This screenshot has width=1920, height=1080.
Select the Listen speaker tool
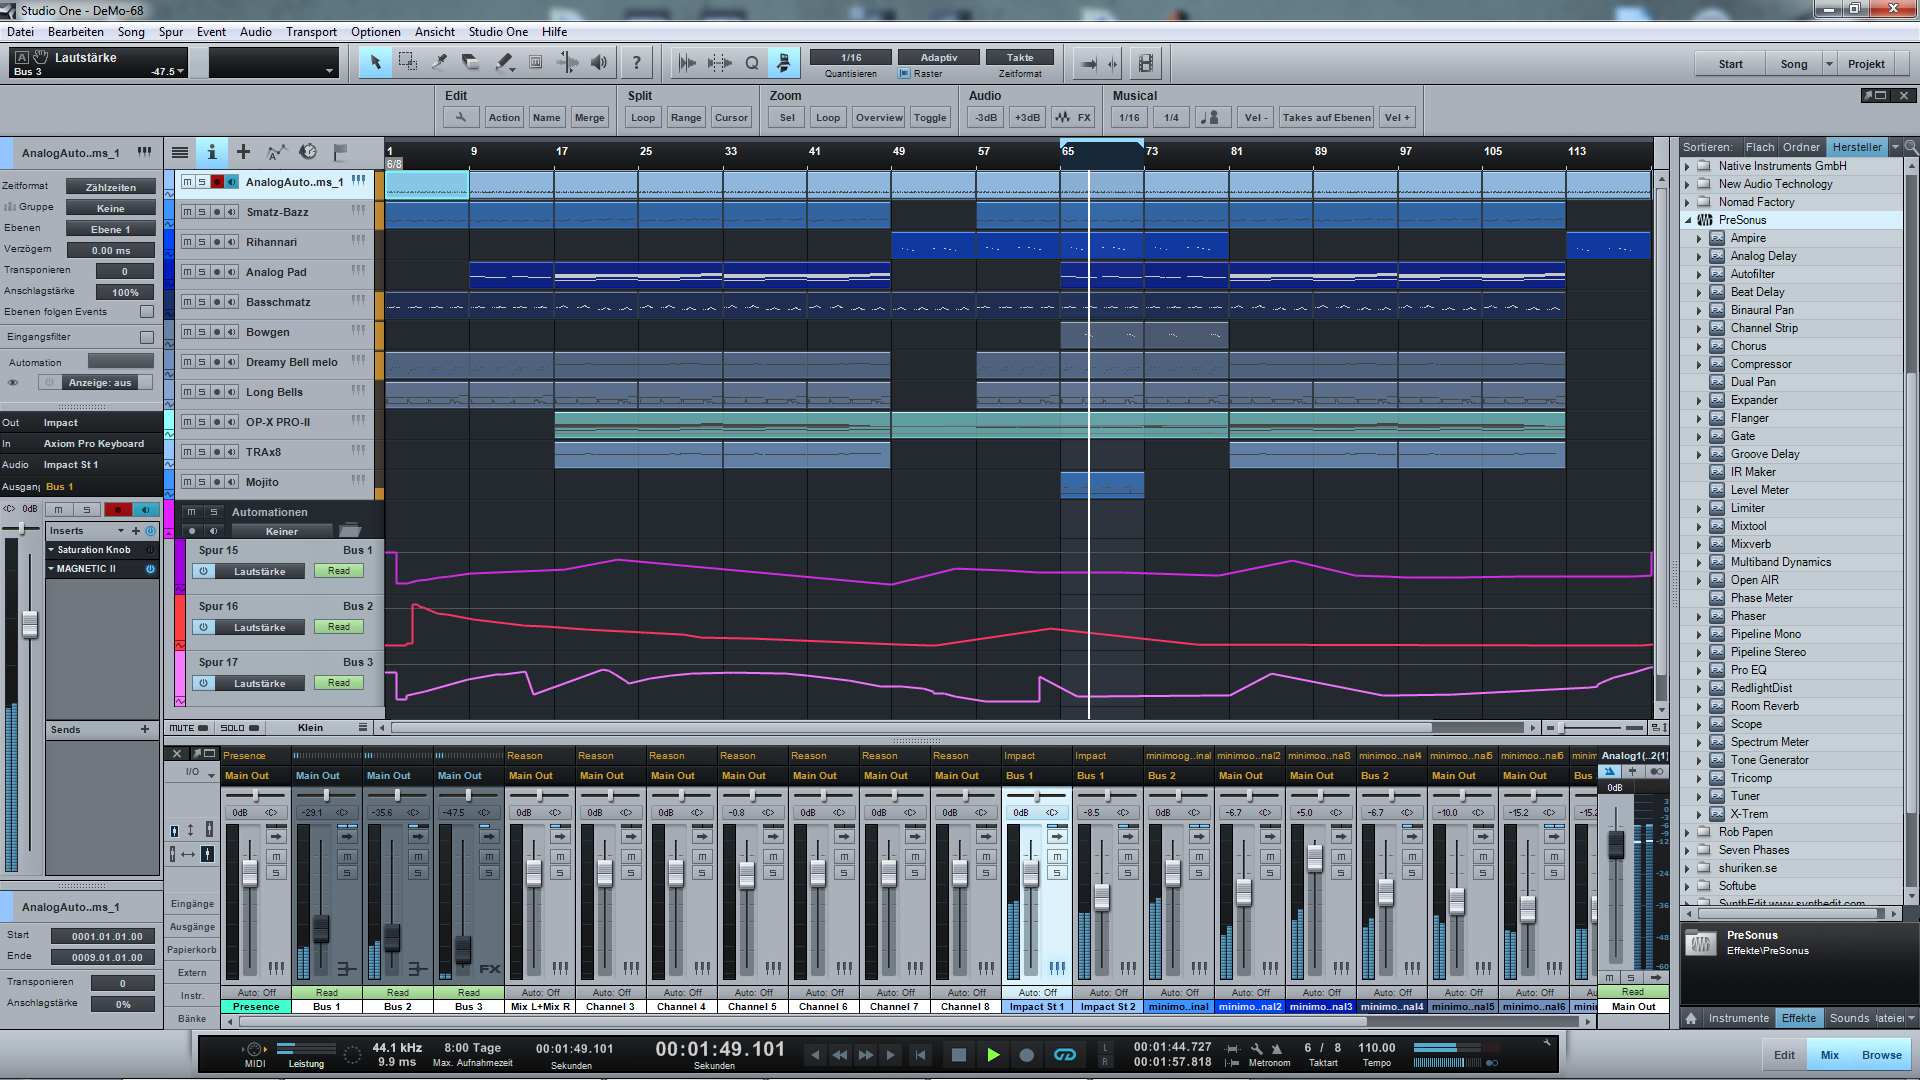(x=599, y=63)
